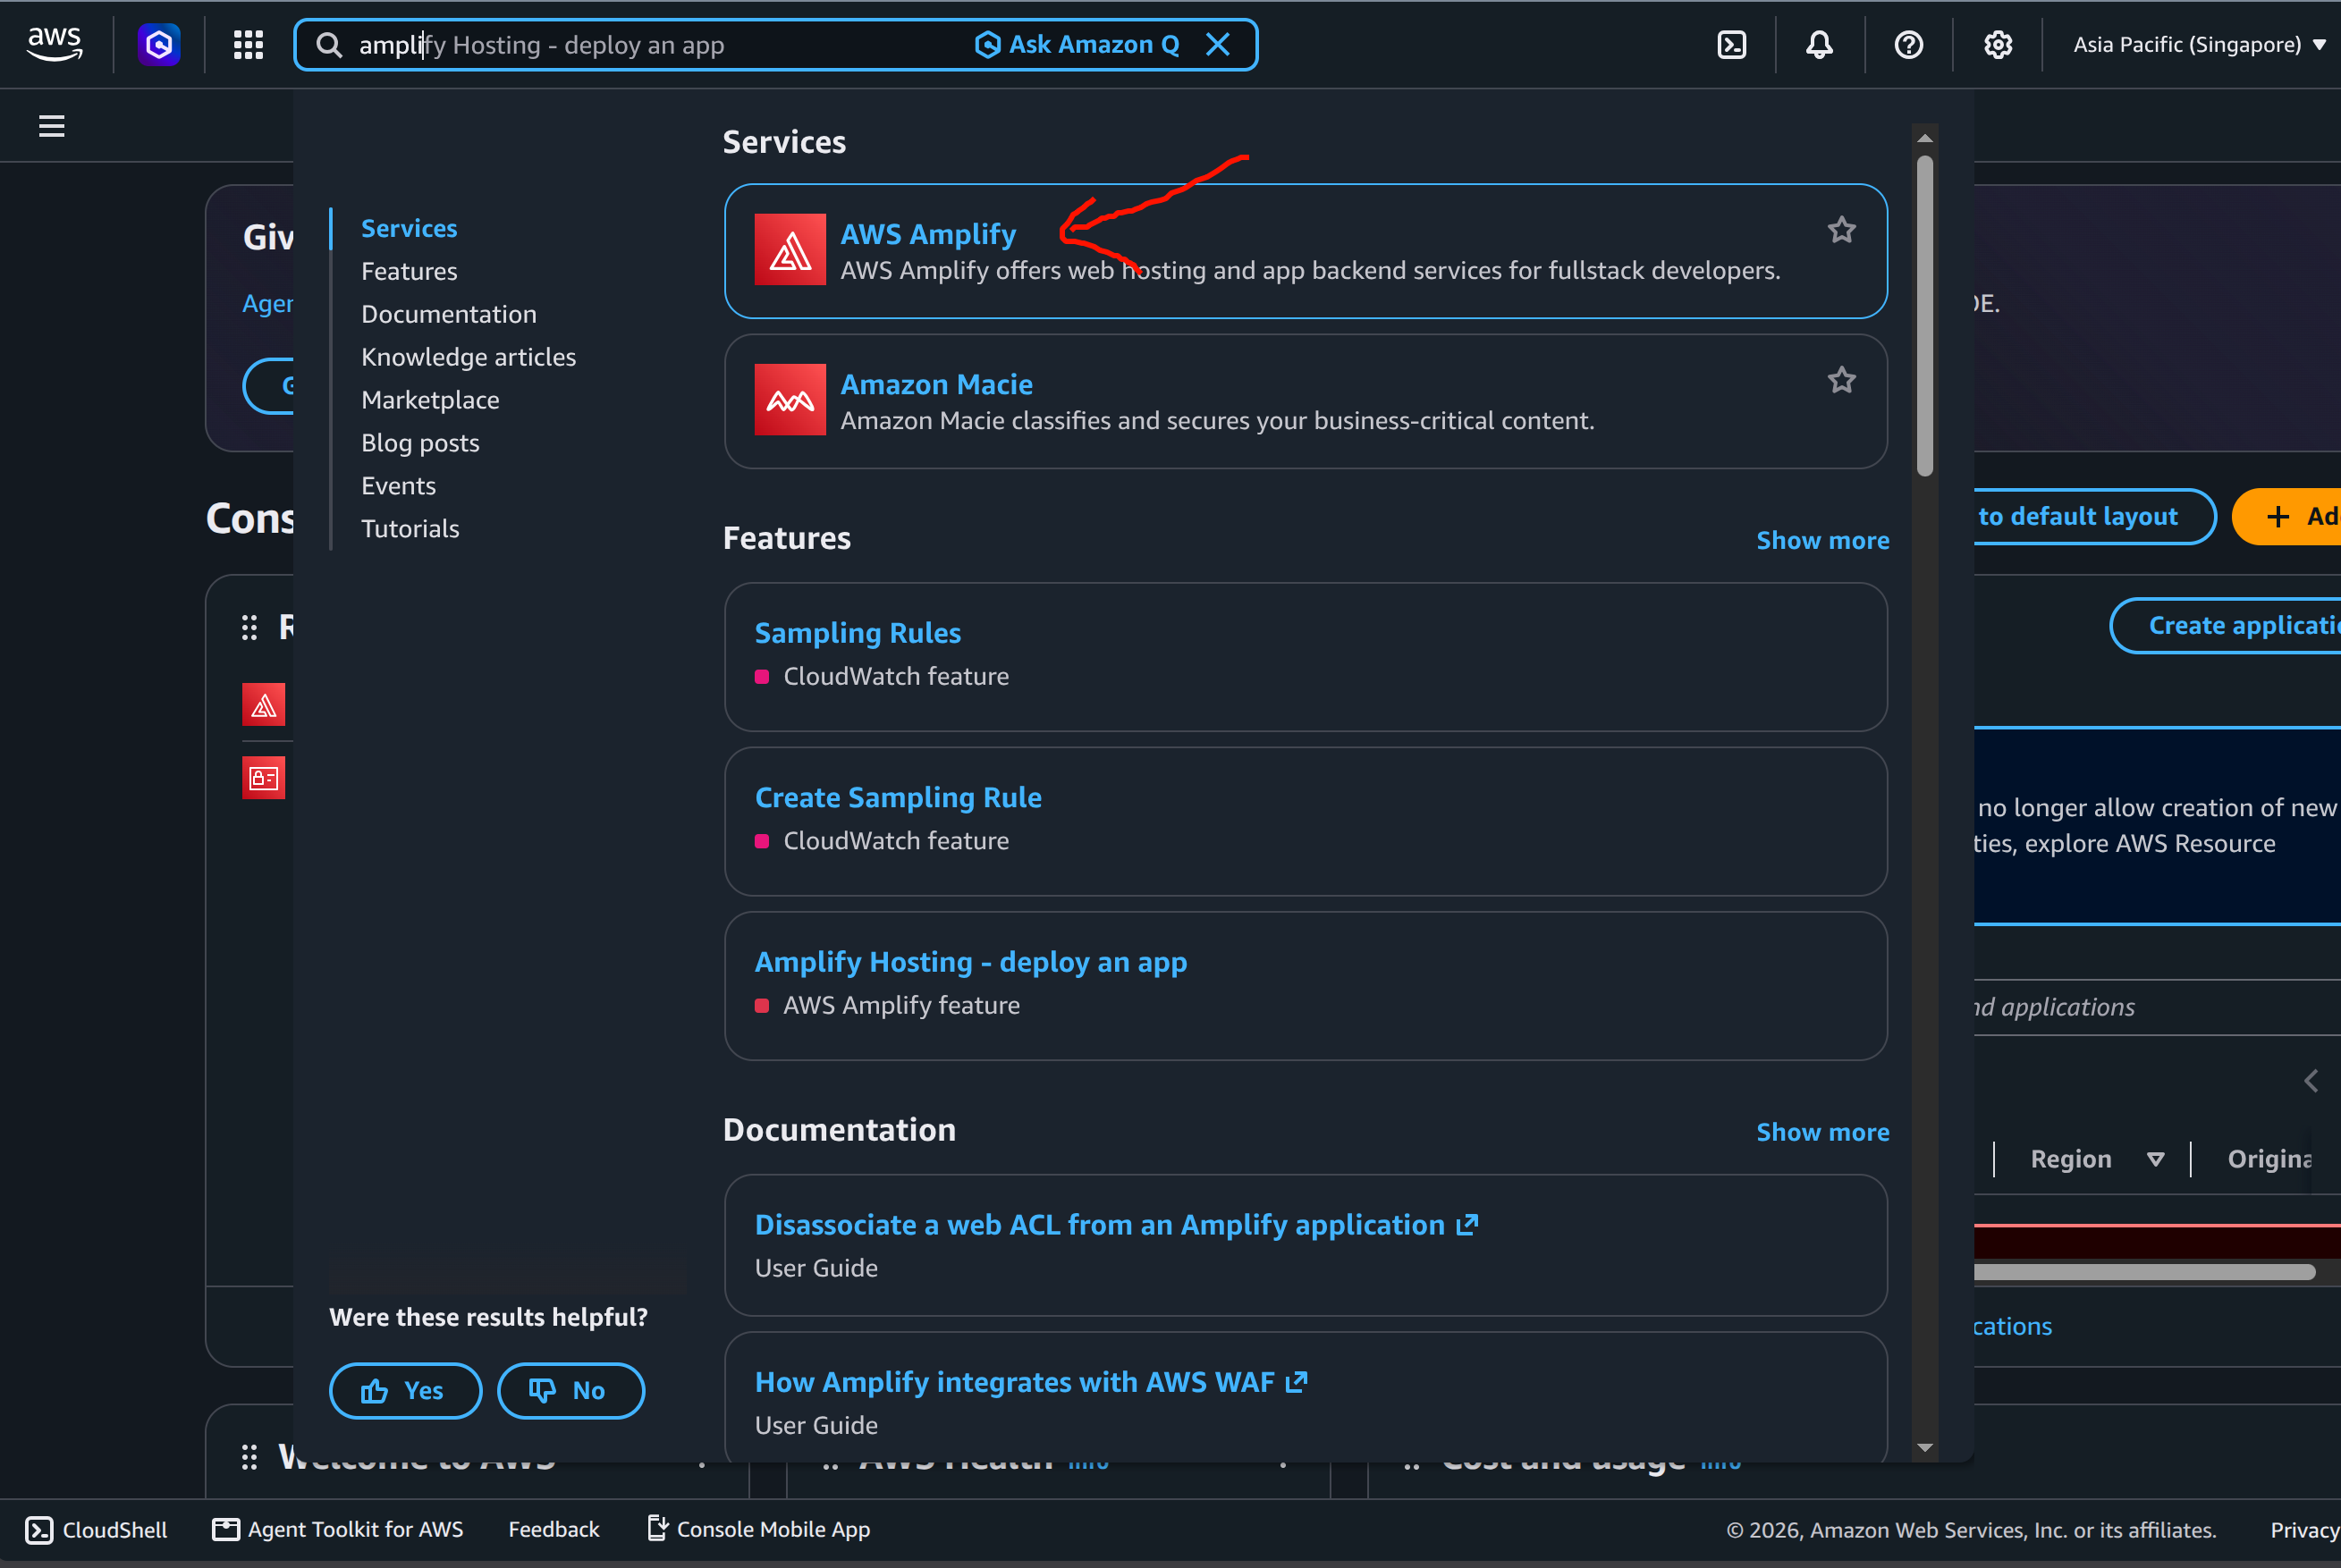The image size is (2341, 1568).
Task: Favorite Amazon Macie with the star
Action: coord(1841,381)
